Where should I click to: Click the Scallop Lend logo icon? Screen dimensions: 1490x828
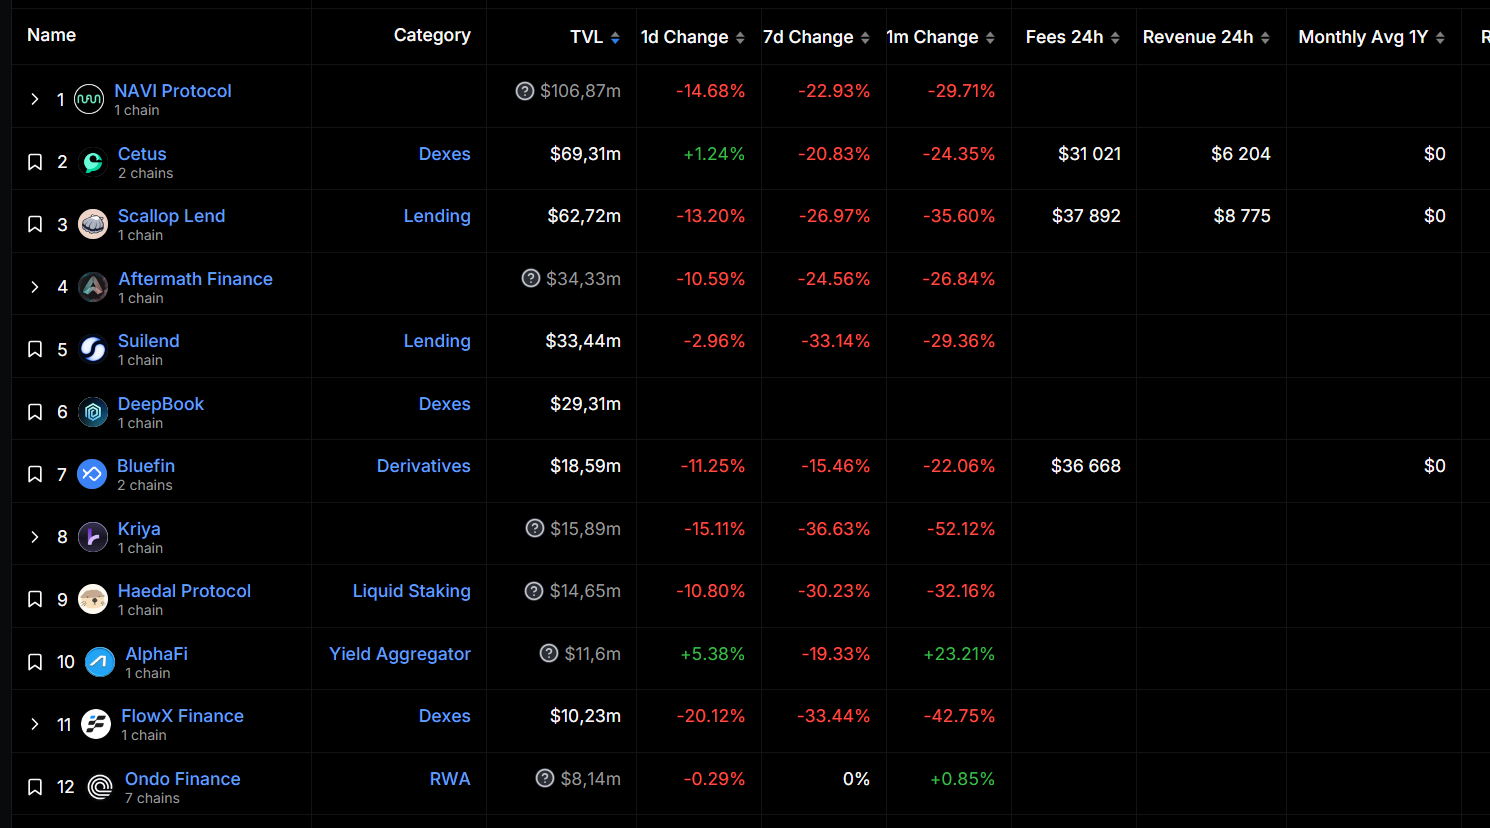pos(93,224)
